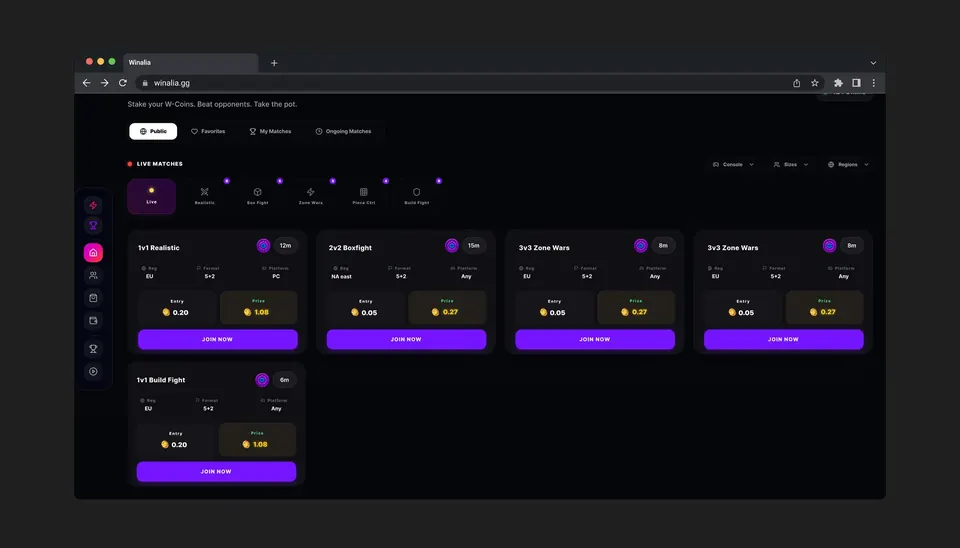960x548 pixels.
Task: Go forward in browser history
Action: tap(105, 83)
